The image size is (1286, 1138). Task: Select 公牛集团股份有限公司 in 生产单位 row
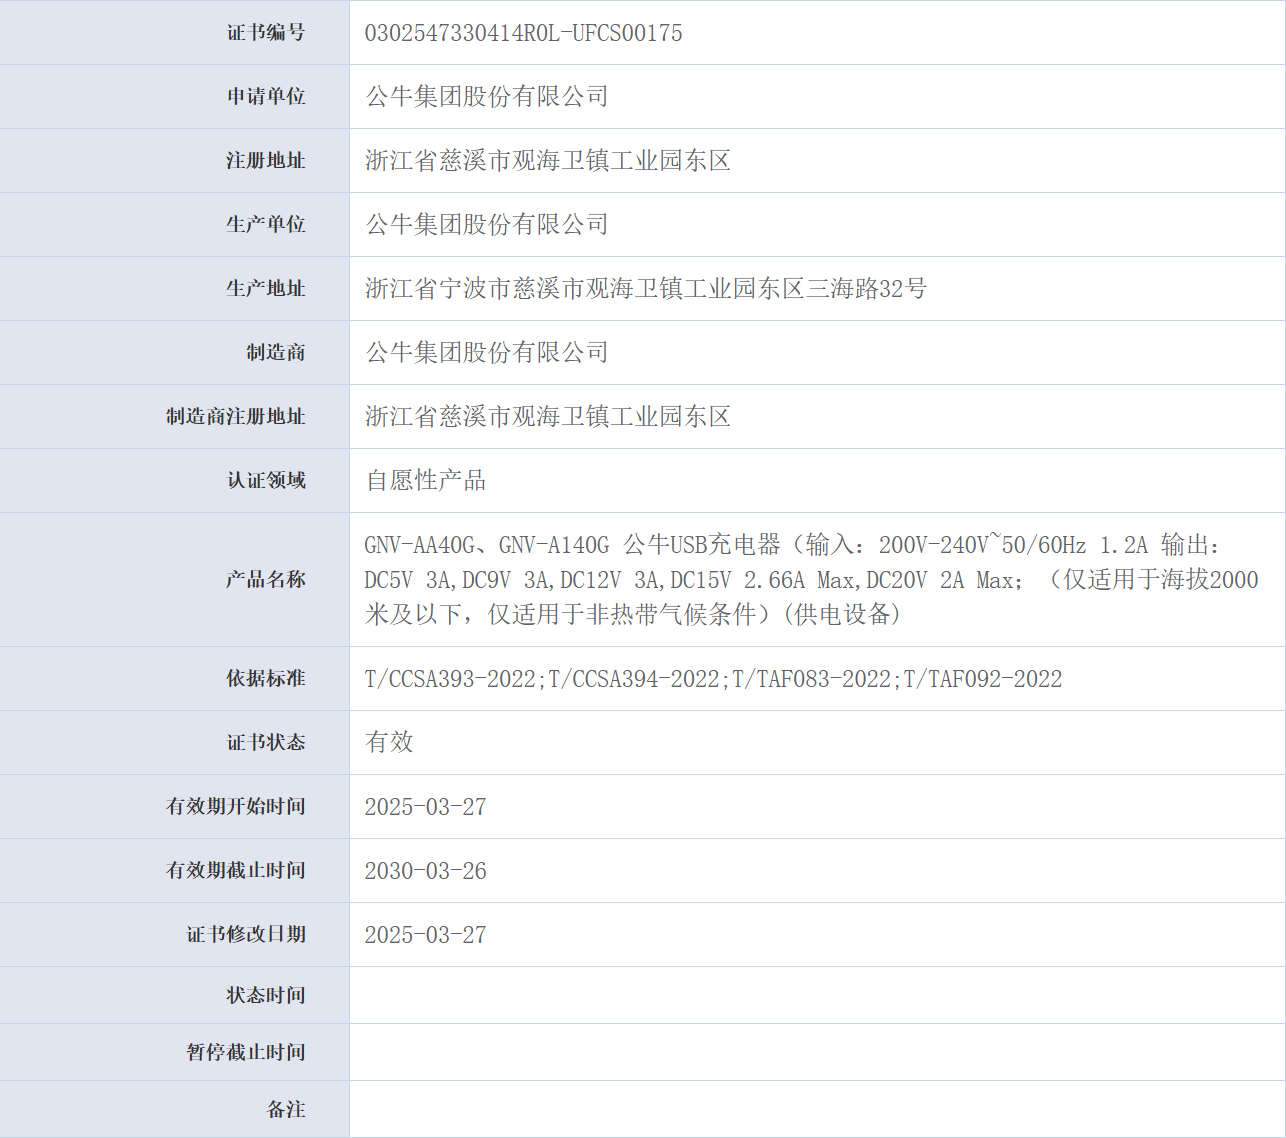tap(487, 224)
